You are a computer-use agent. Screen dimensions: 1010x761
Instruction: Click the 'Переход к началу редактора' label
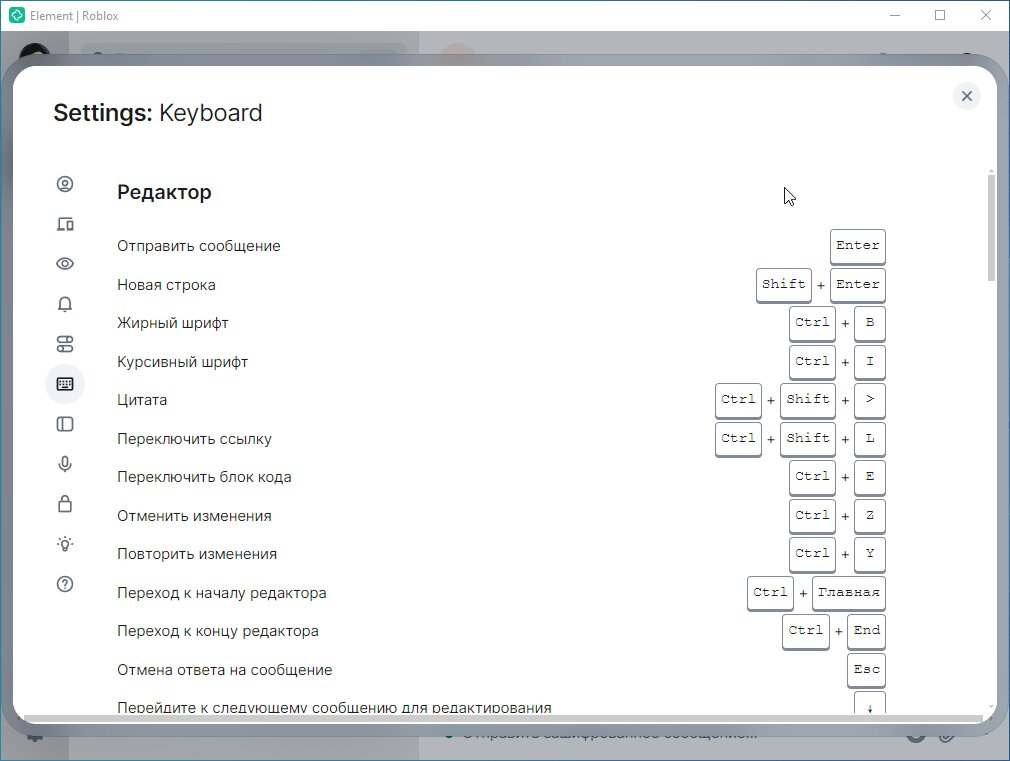click(x=222, y=593)
